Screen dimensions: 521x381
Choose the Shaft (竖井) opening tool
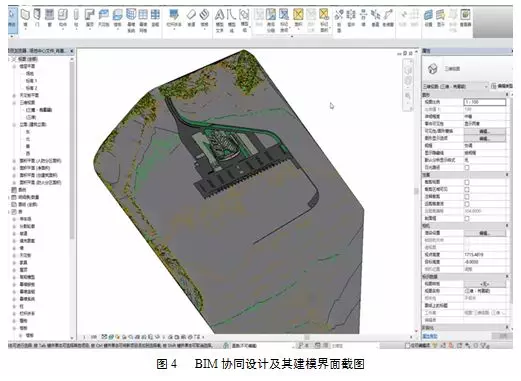coord(351,18)
